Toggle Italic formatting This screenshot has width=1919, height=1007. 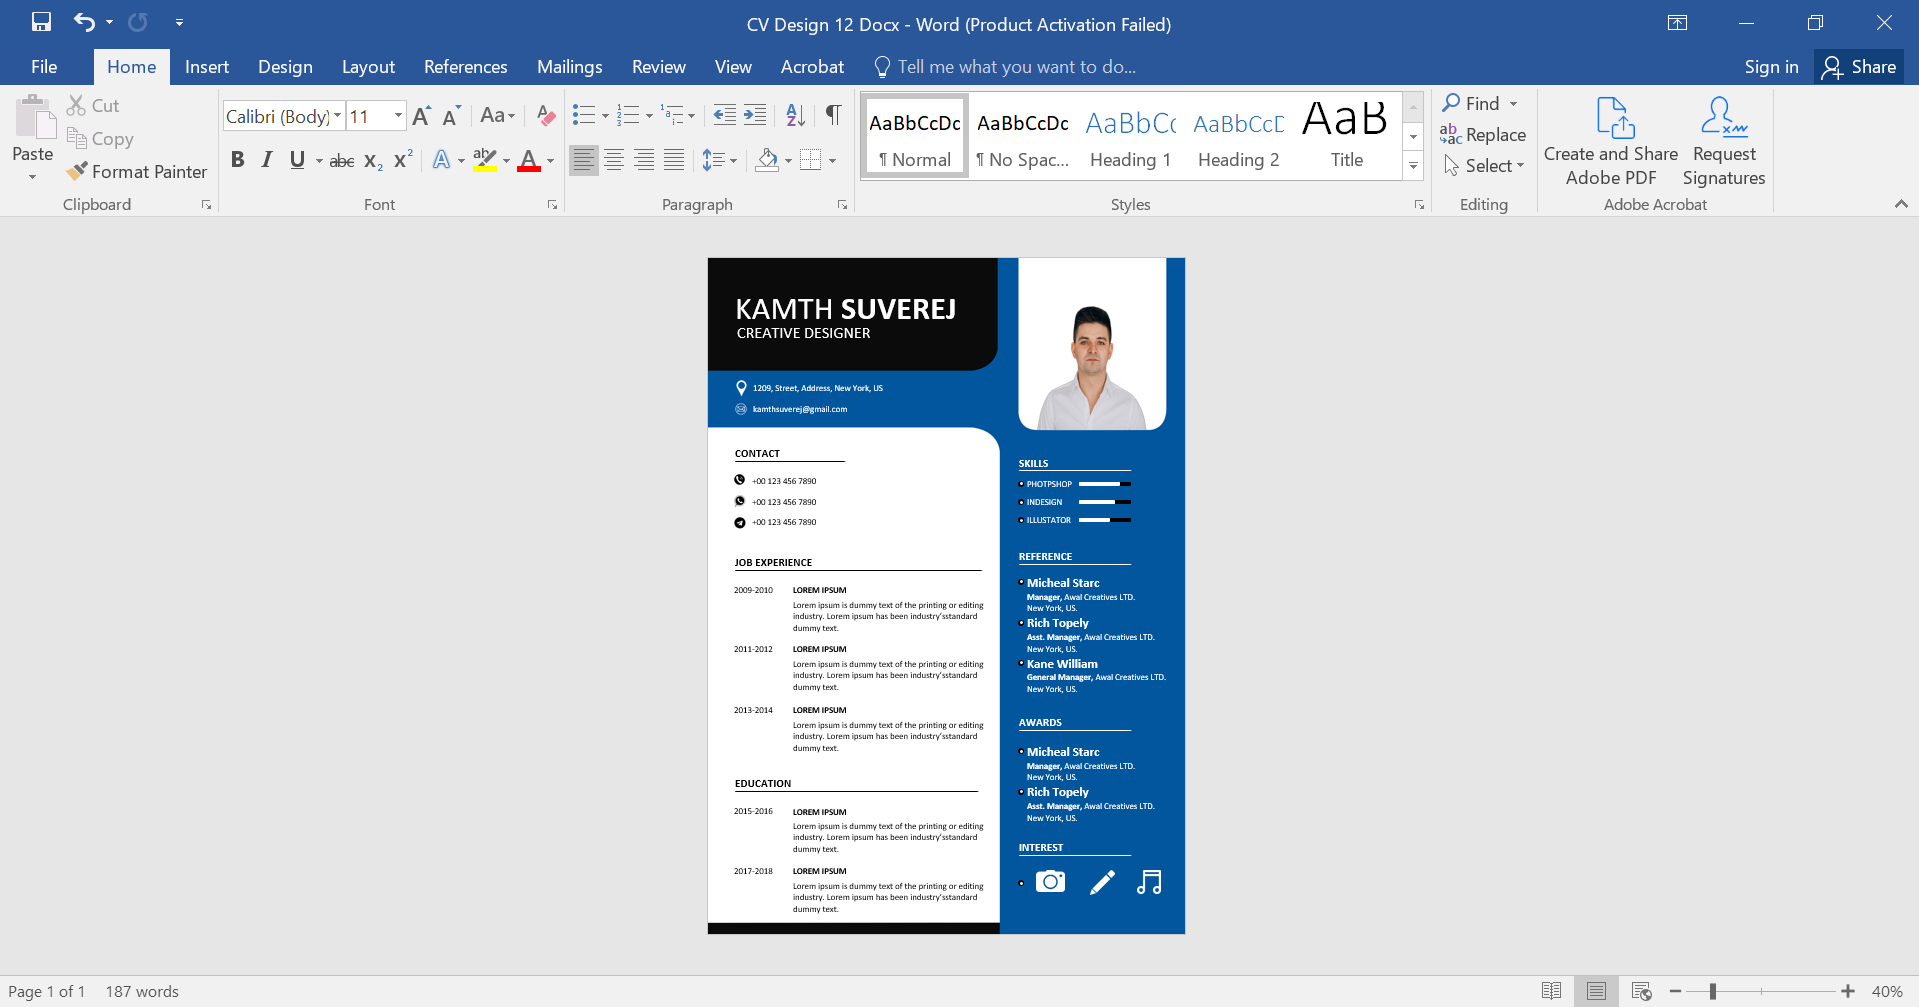(266, 159)
